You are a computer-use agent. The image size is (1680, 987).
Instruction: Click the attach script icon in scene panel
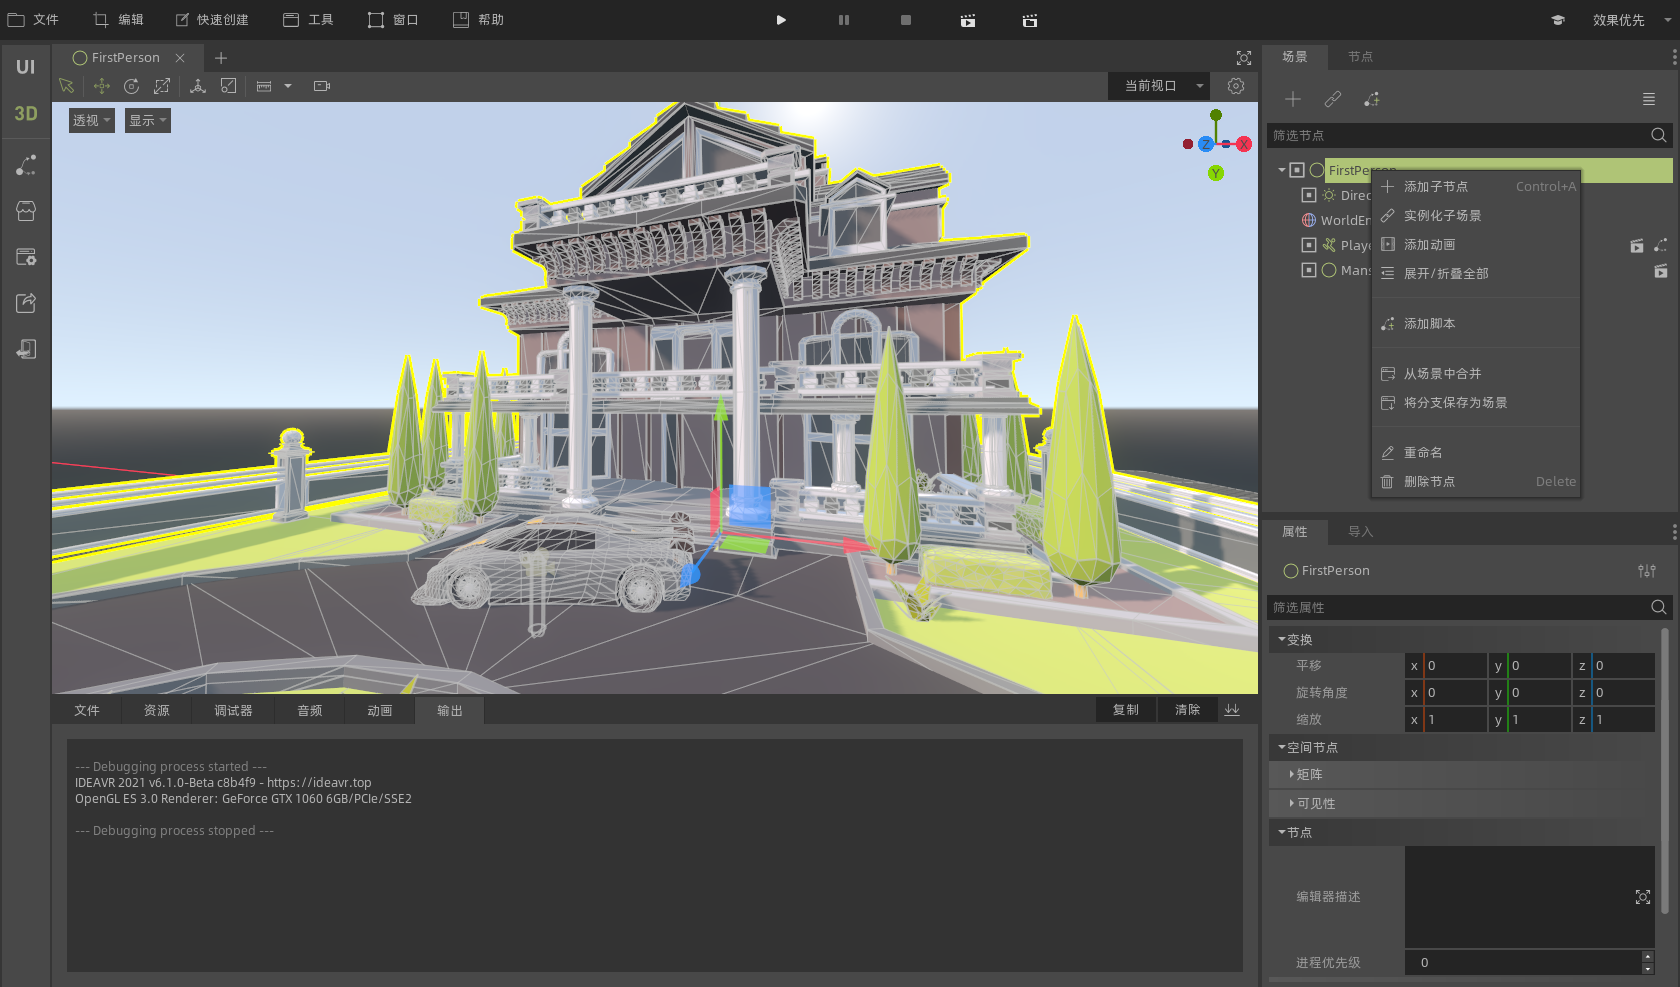1372,99
